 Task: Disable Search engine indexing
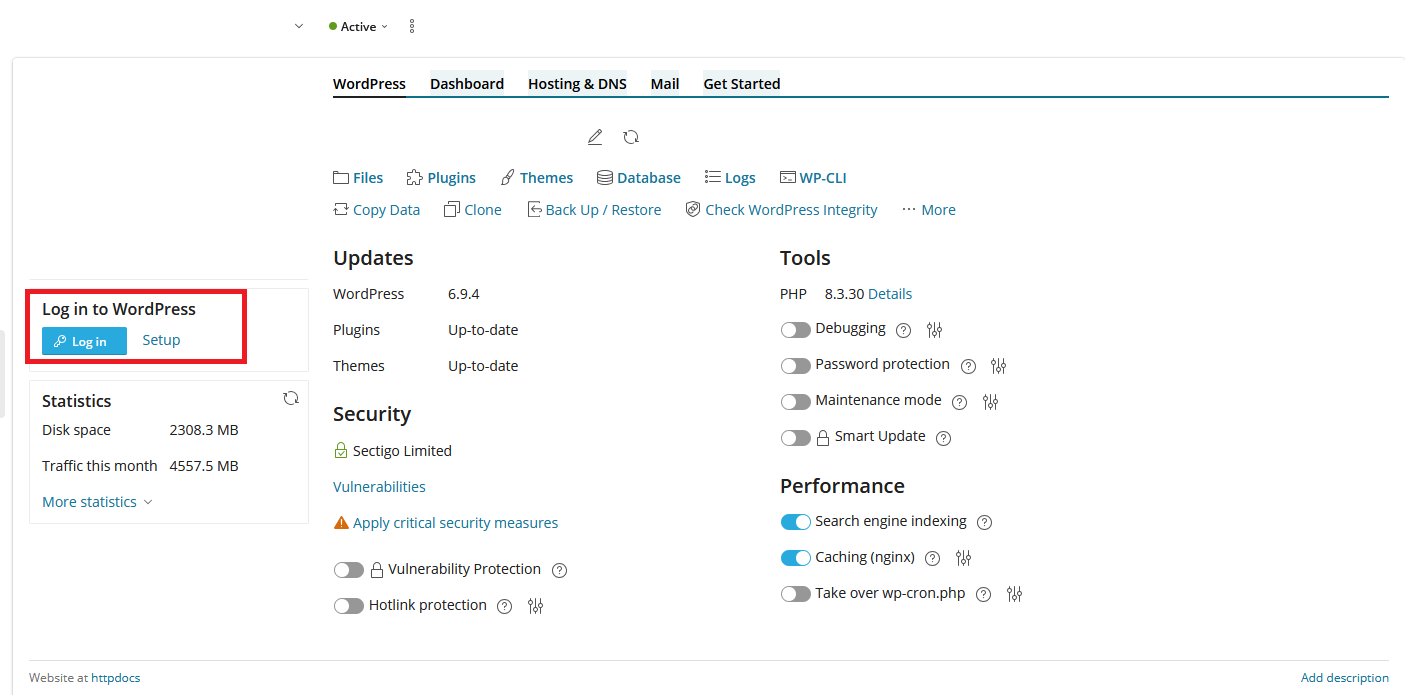(795, 522)
